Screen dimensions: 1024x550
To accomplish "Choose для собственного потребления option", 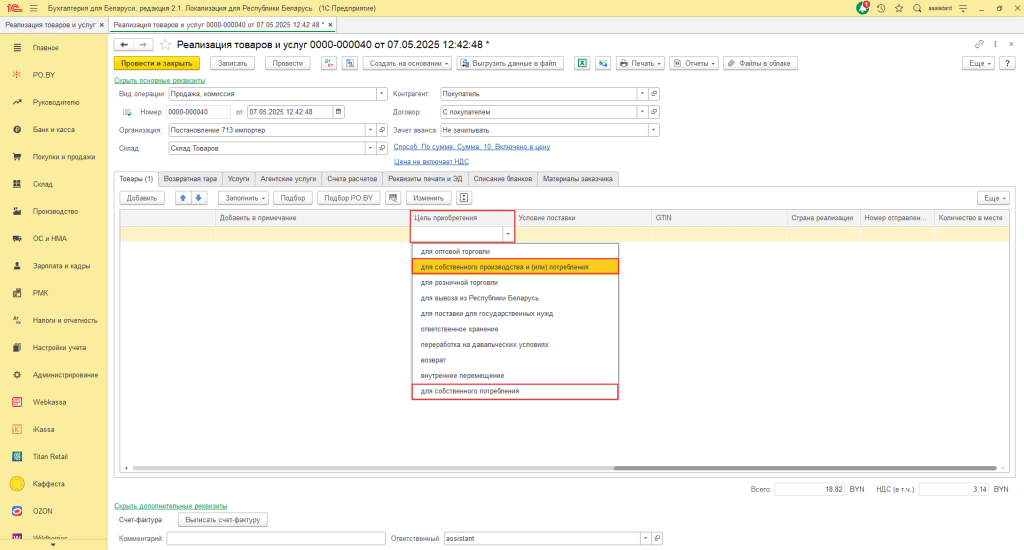I will point(515,391).
